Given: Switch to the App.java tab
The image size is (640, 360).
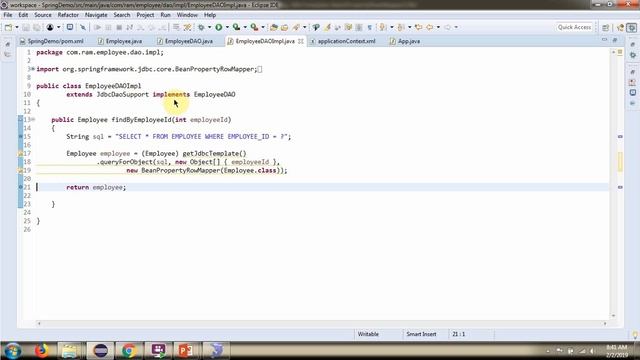Looking at the screenshot, I should [405, 41].
